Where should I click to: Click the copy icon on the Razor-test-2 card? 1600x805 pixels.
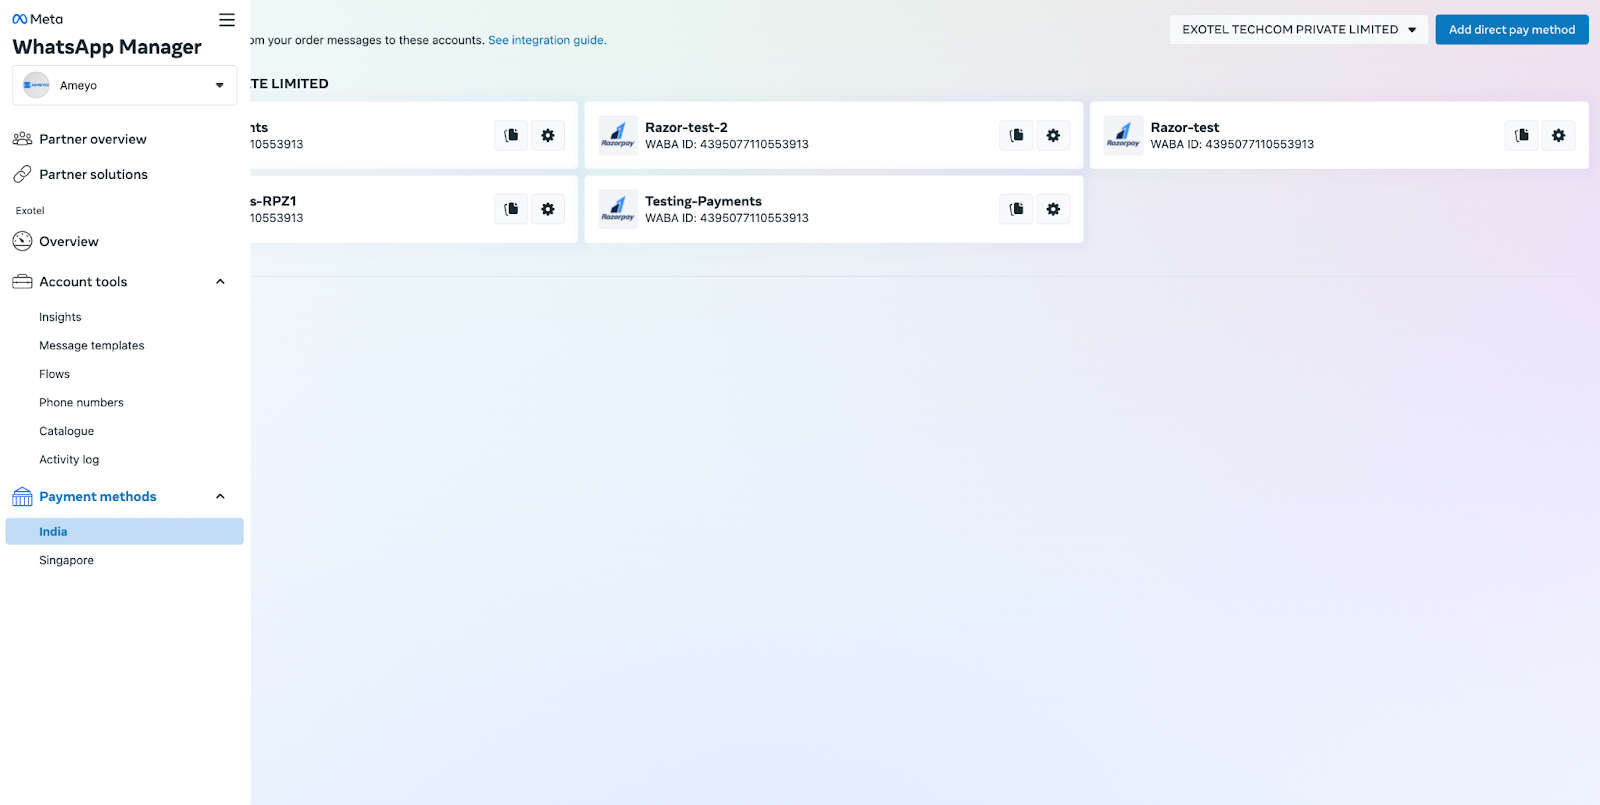1016,135
